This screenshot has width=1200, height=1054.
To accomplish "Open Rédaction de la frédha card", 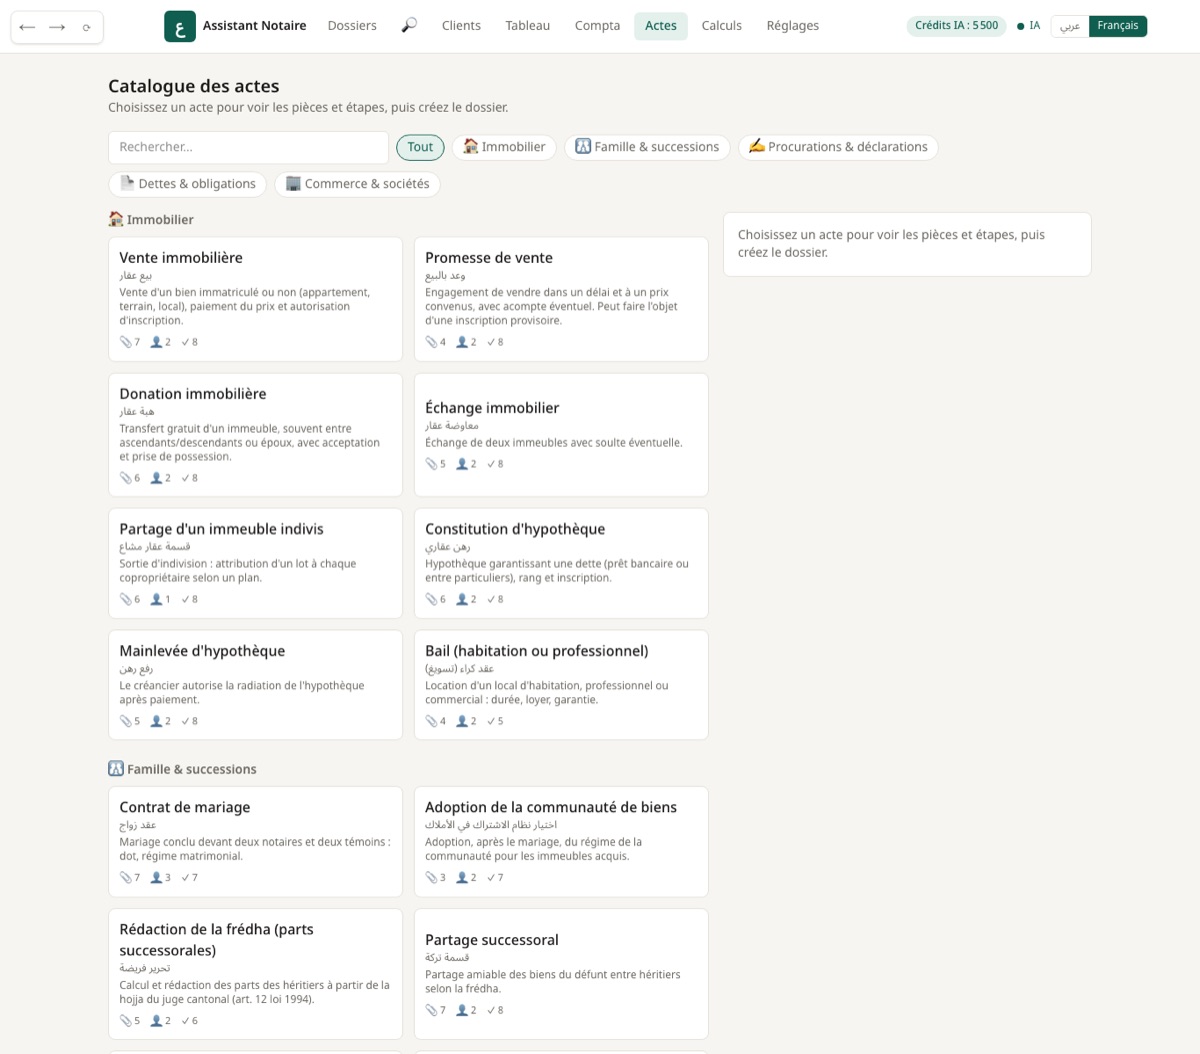I will (255, 974).
